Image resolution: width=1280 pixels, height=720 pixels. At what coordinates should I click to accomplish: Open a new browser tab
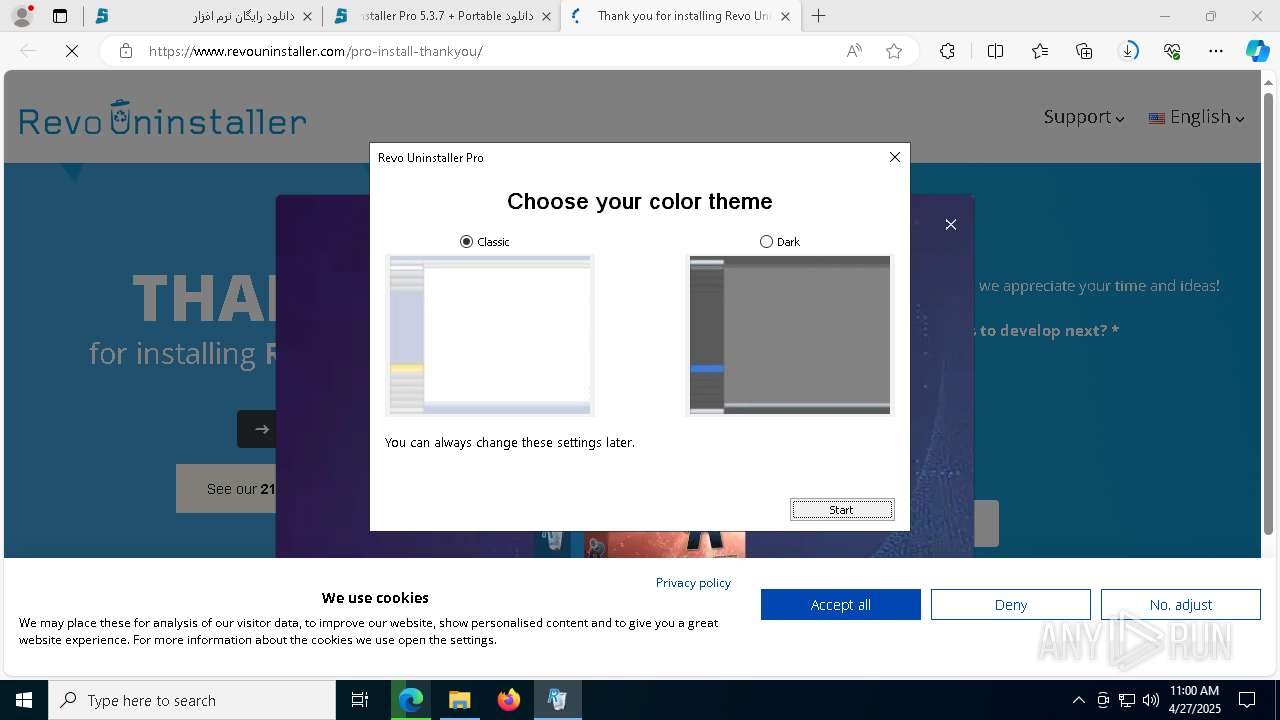click(x=819, y=16)
